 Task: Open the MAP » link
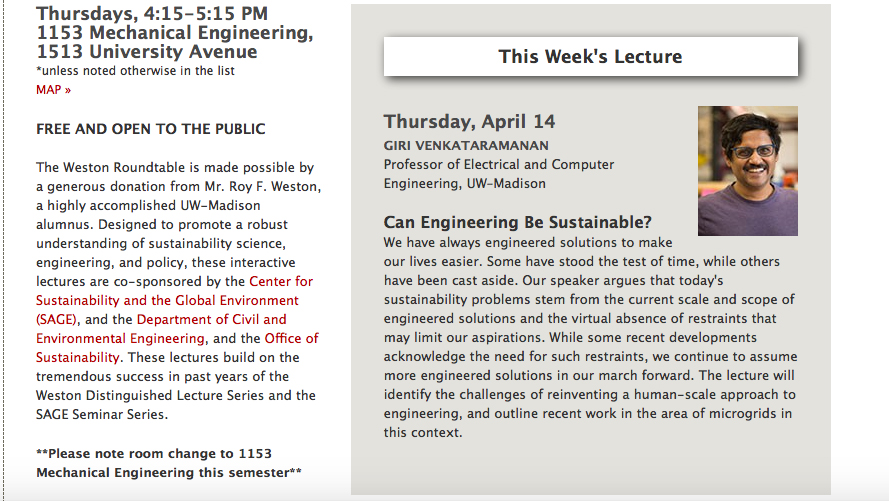pyautogui.click(x=53, y=89)
